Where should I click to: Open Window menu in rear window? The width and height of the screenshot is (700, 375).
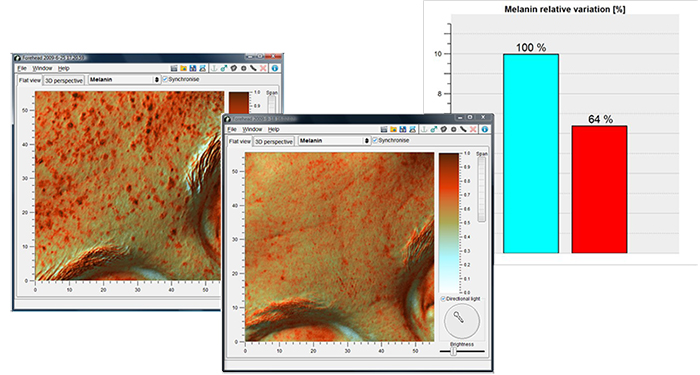point(42,68)
